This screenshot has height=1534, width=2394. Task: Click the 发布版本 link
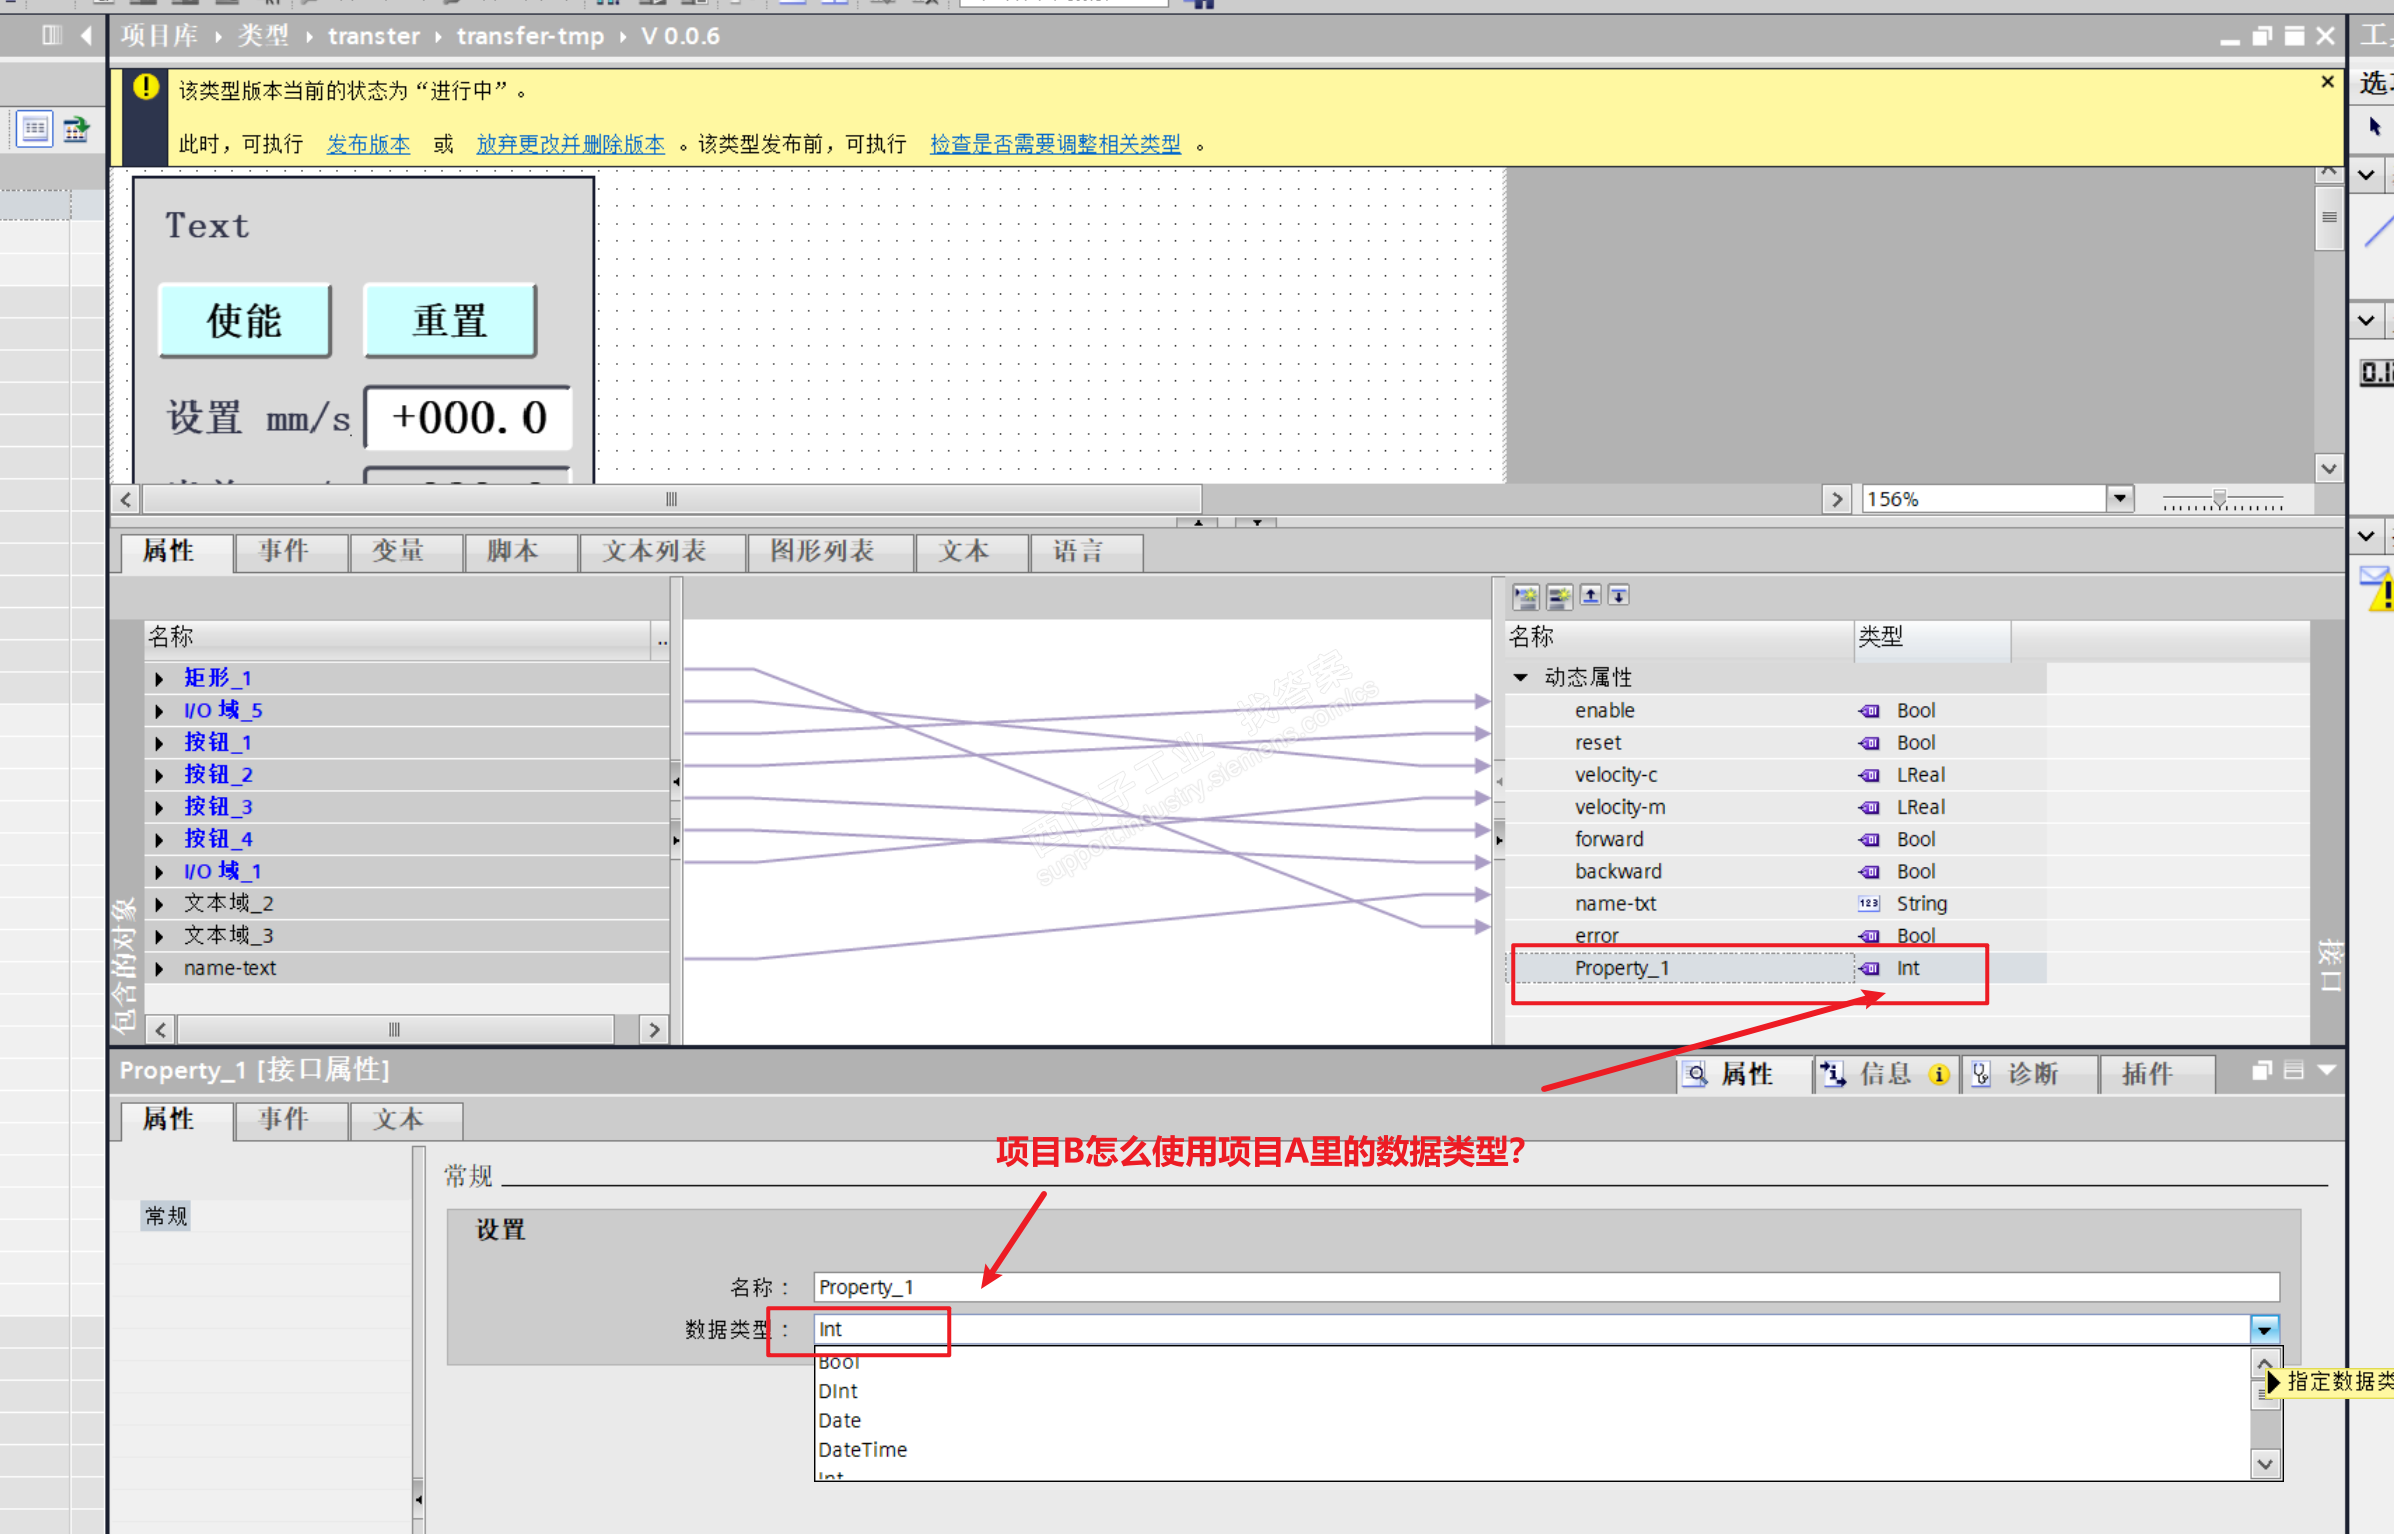click(x=368, y=144)
